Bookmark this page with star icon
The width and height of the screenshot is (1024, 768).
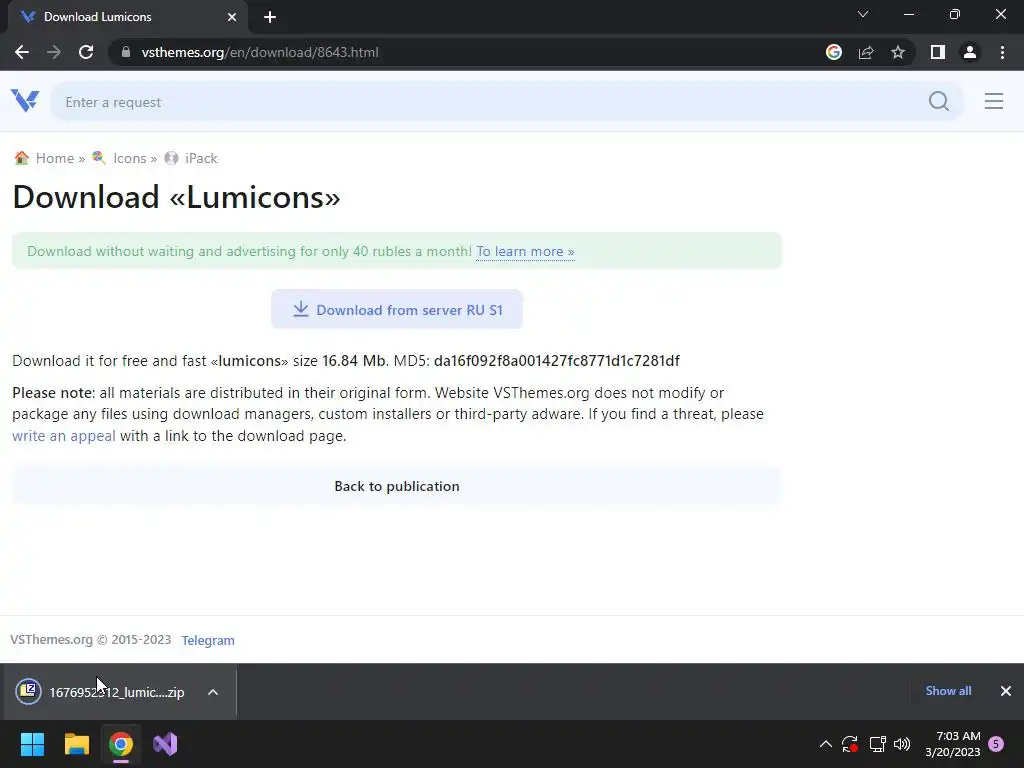click(898, 52)
